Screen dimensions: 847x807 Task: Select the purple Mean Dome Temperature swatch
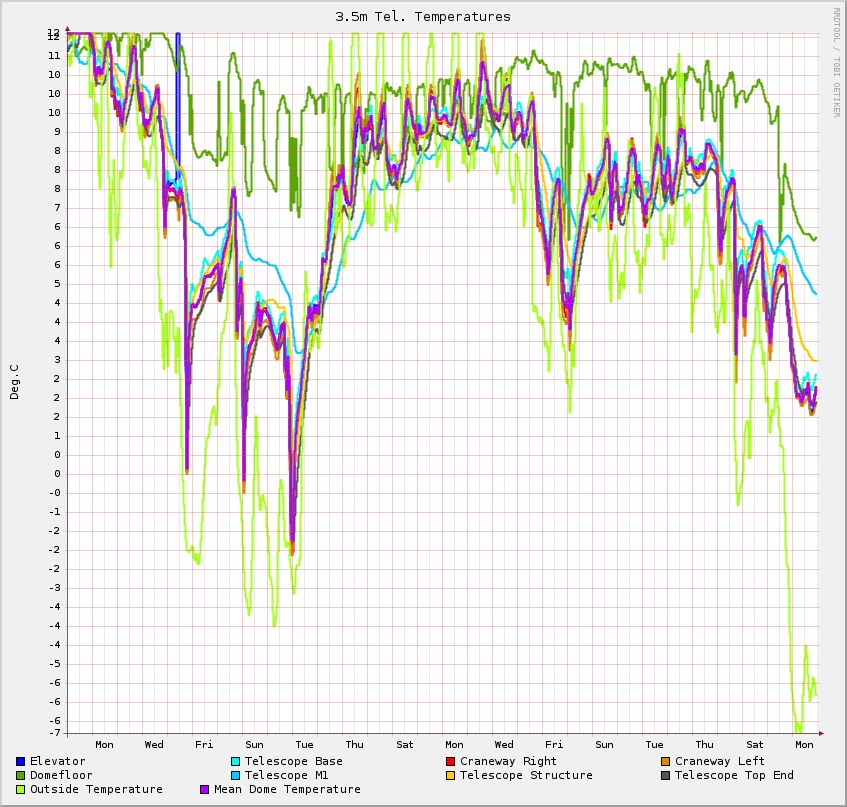205,790
